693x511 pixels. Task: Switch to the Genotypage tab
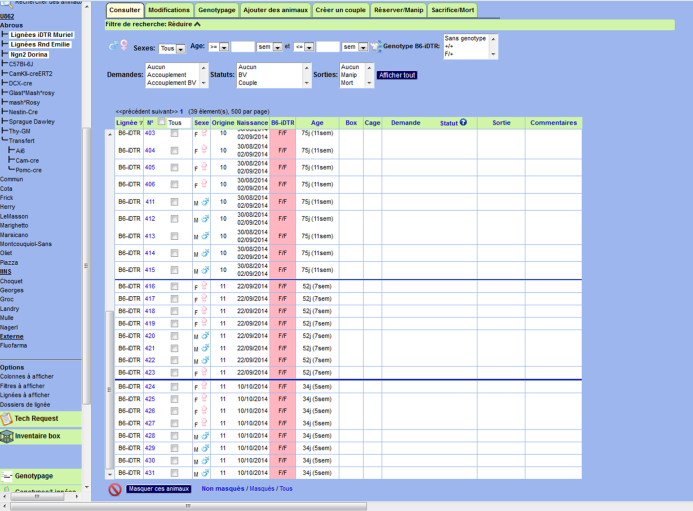[x=217, y=10]
